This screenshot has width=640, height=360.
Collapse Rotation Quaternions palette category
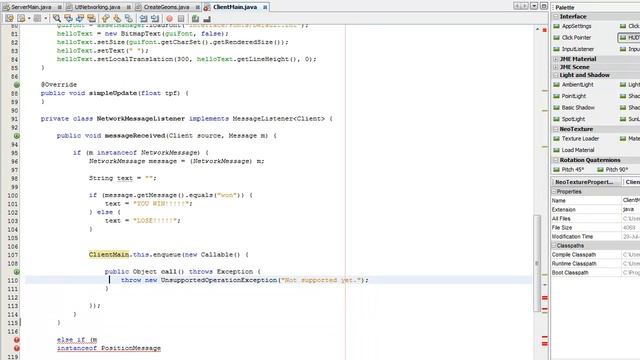point(556,160)
